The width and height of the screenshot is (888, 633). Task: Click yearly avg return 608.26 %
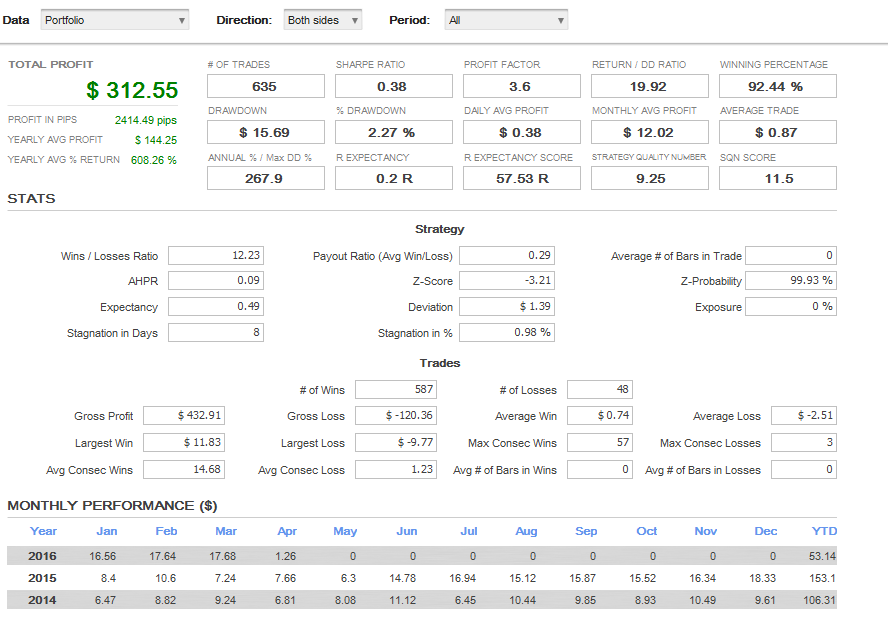pyautogui.click(x=153, y=160)
